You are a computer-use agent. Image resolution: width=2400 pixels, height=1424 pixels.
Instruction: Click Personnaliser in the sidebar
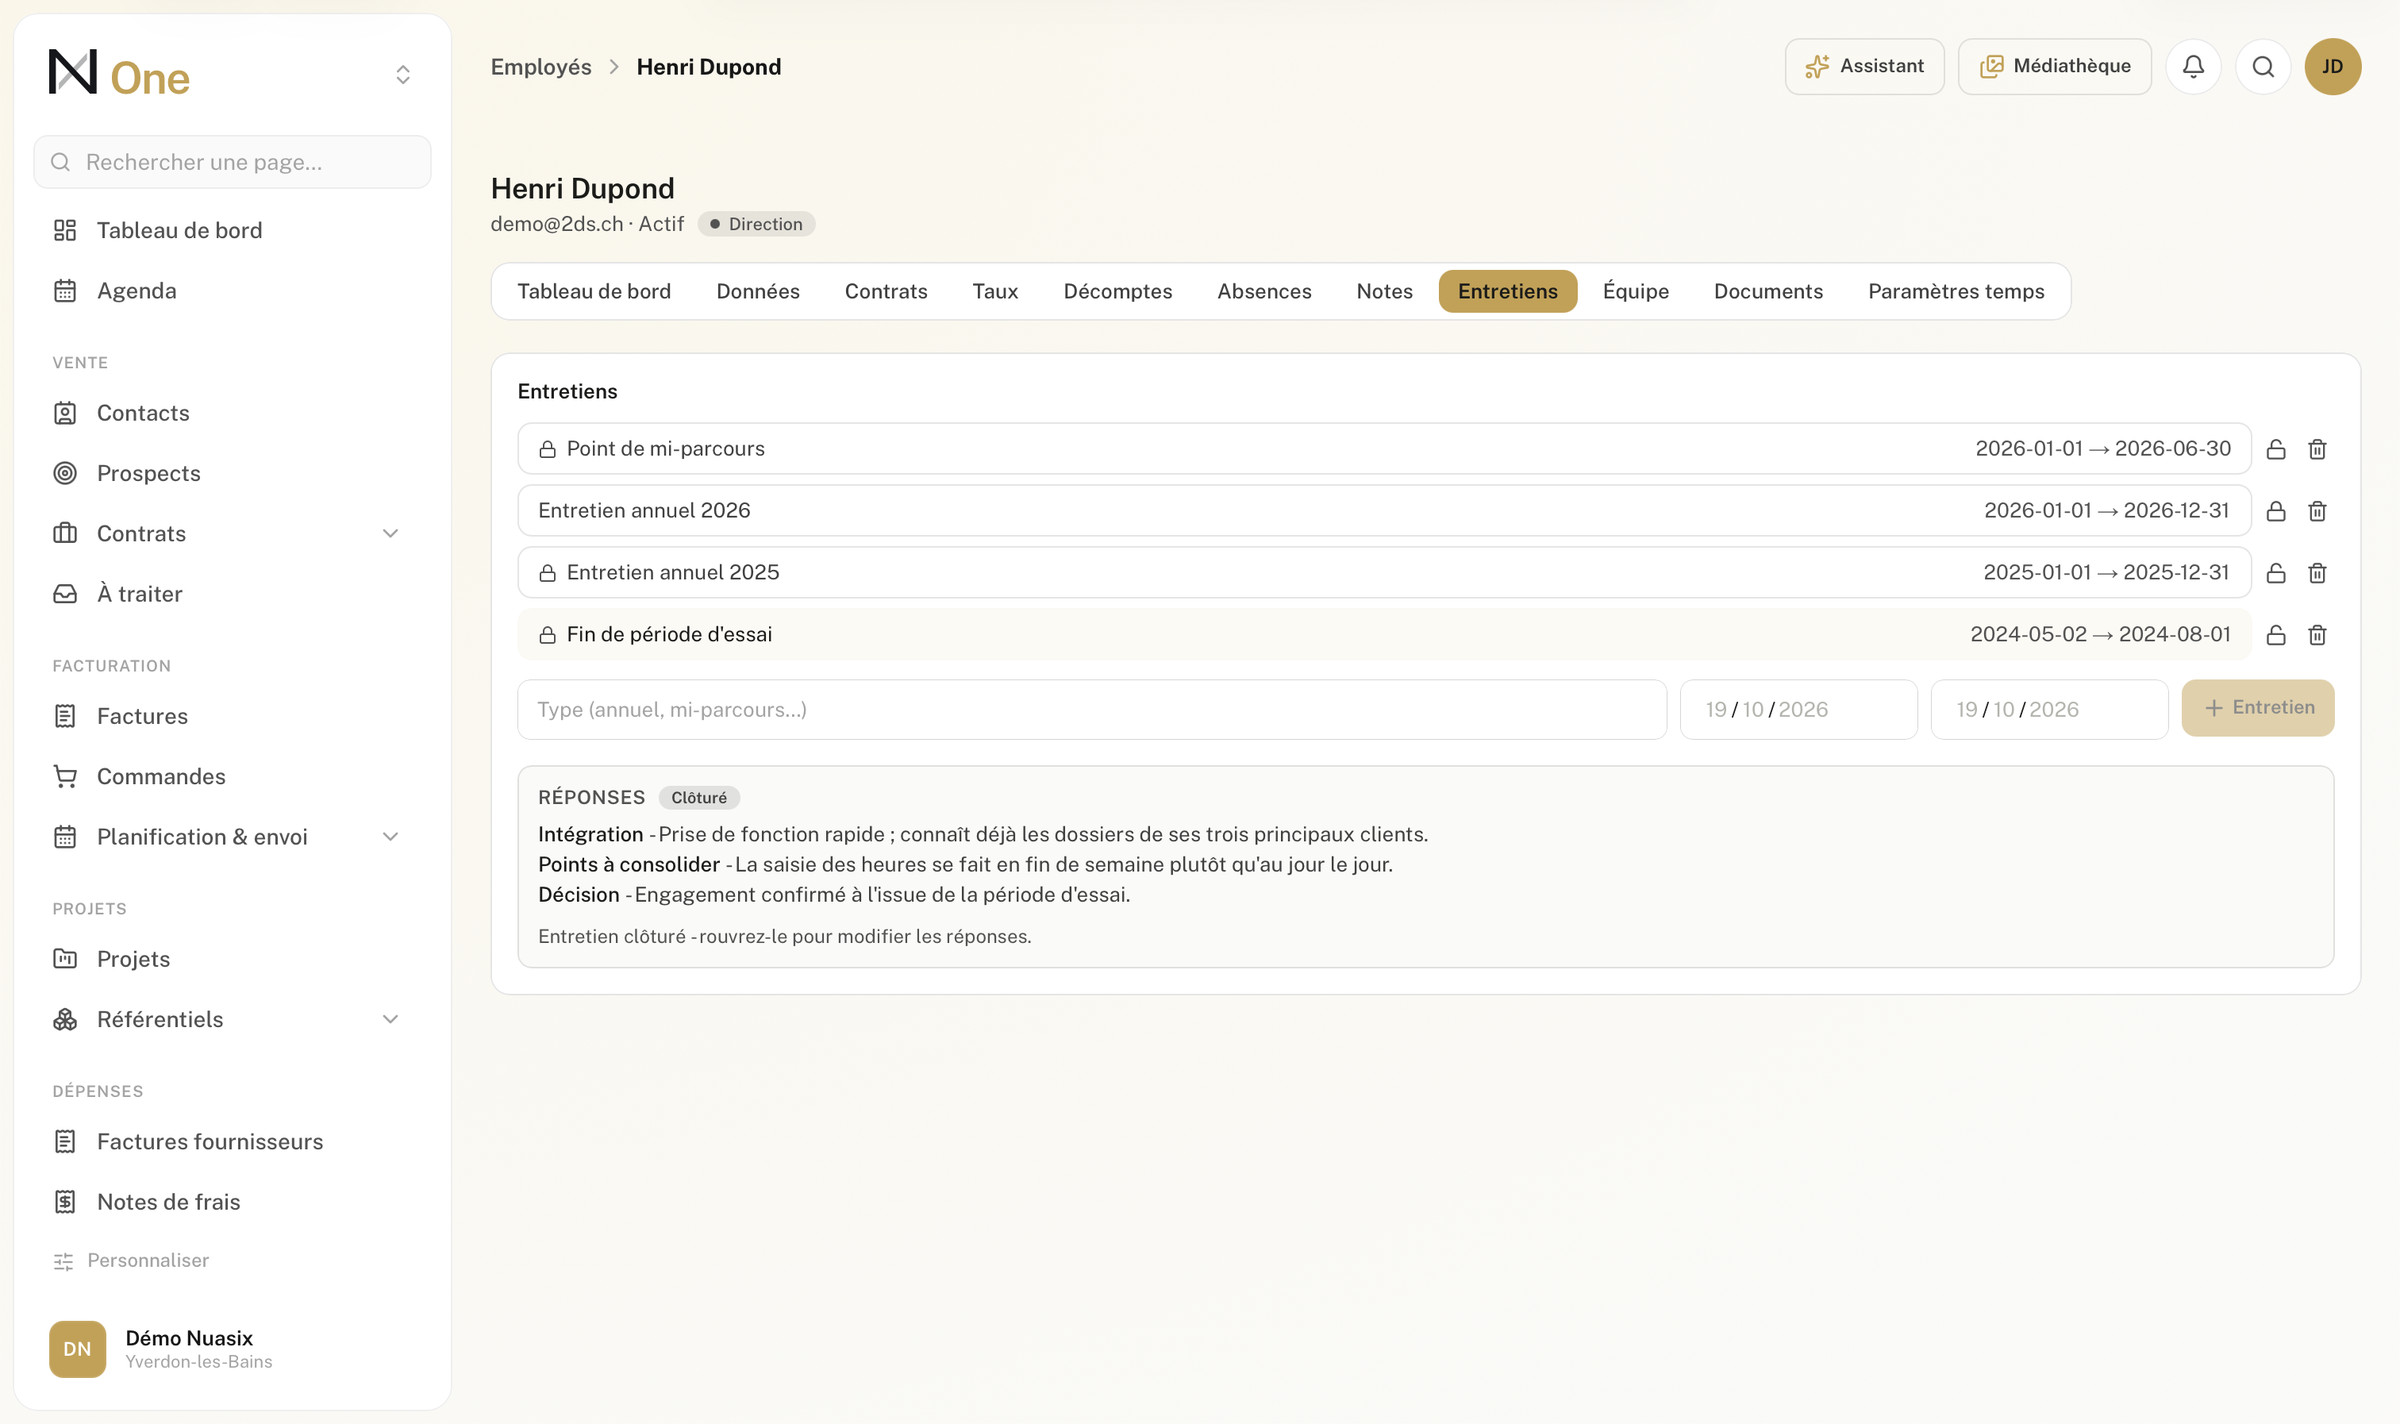click(x=131, y=1260)
